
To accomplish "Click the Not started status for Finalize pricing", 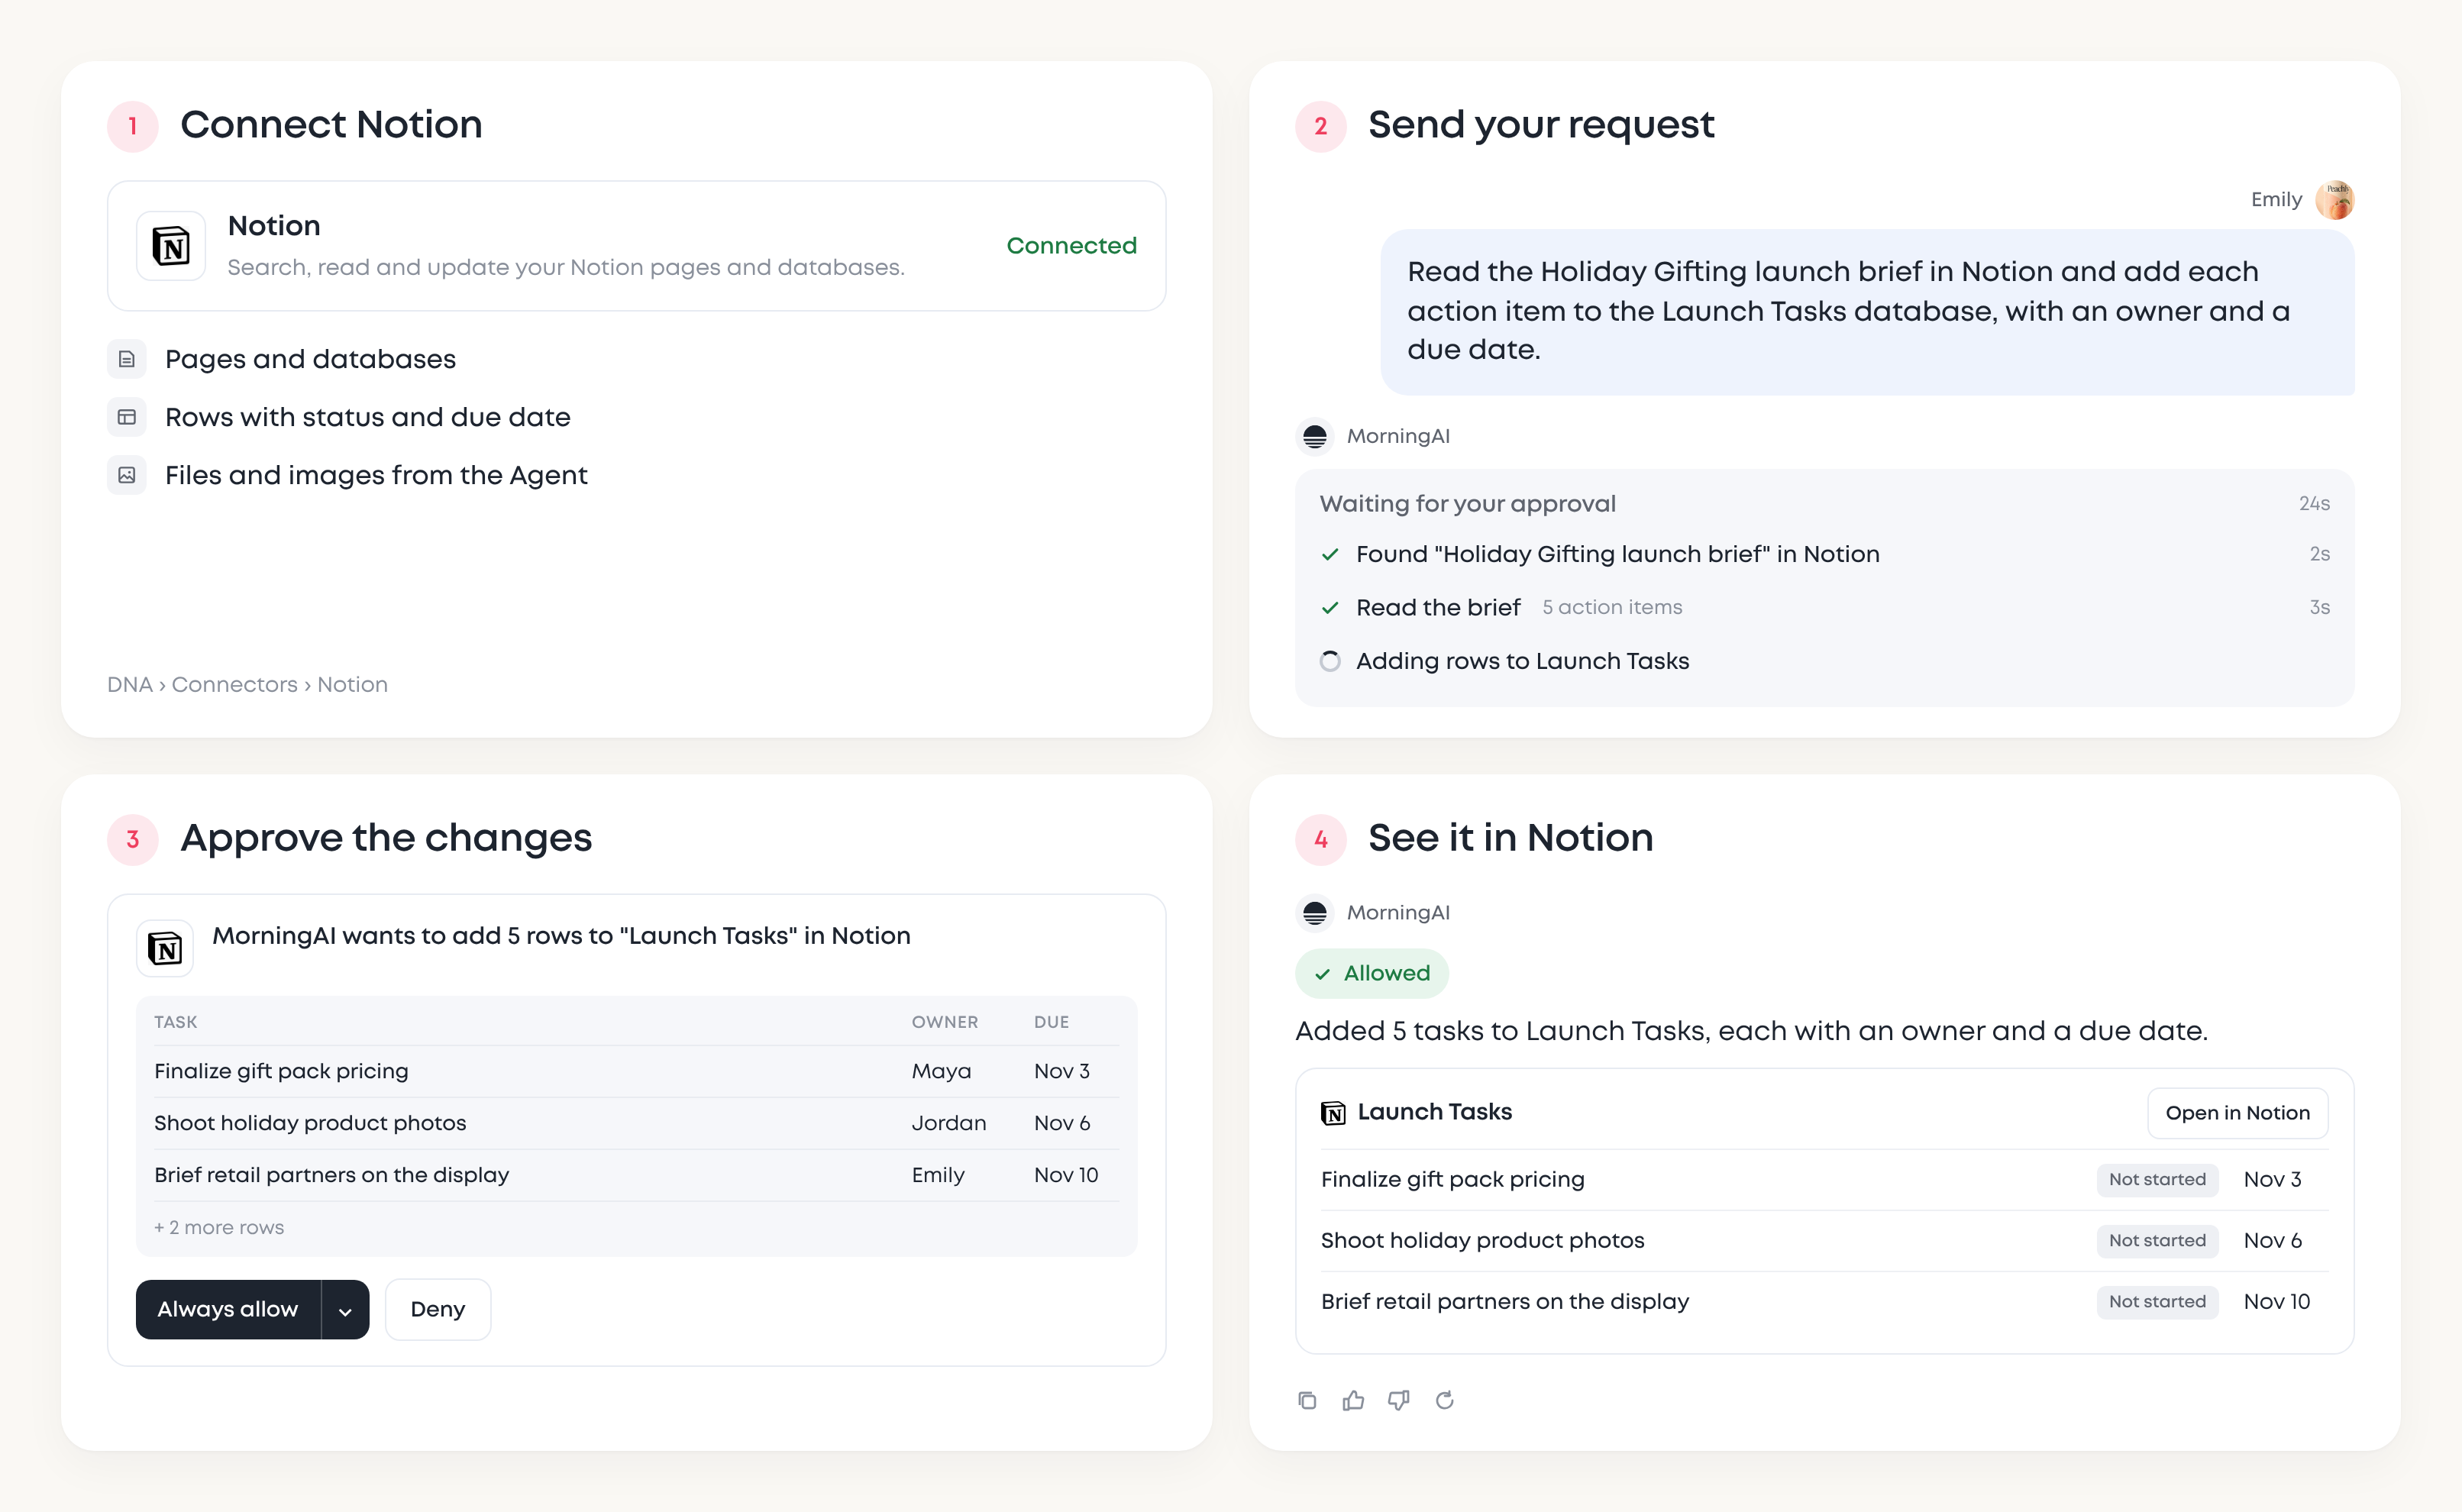I will click(x=2157, y=1180).
